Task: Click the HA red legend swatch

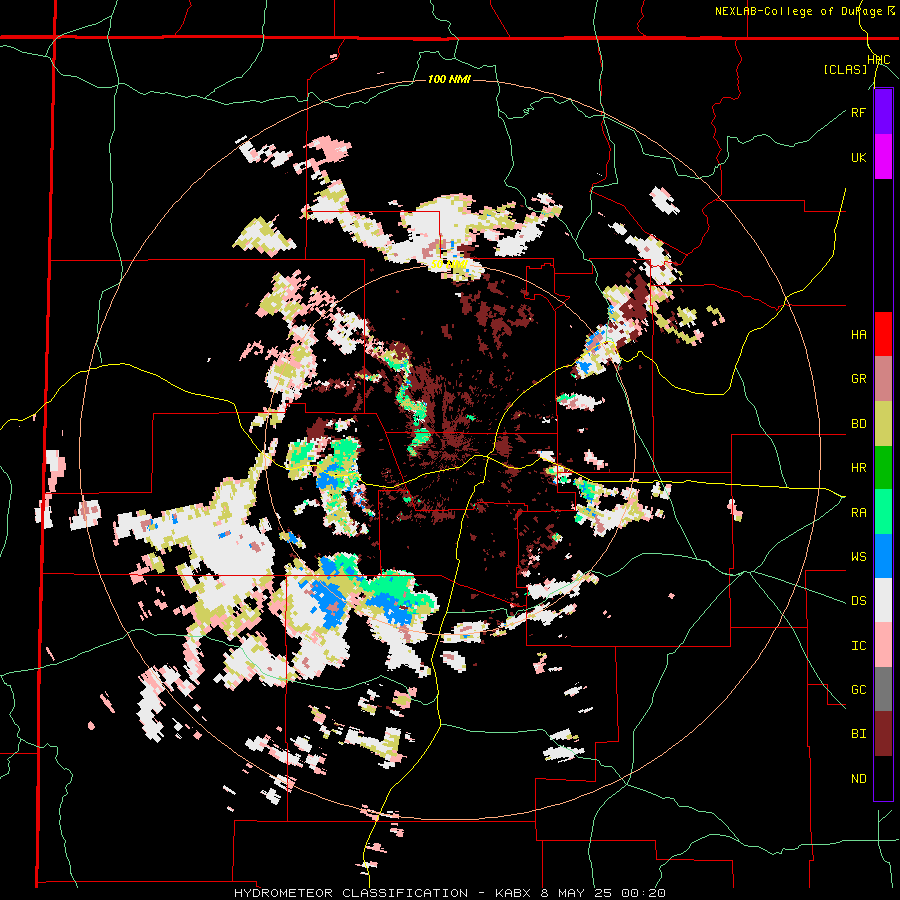Action: (883, 334)
